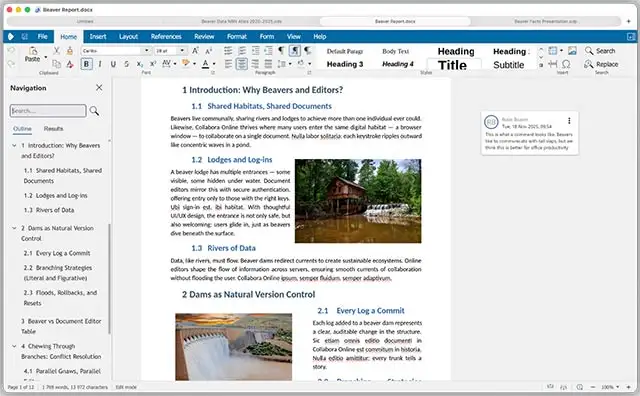Switch to the Review tab
Viewport: 640px width, 396px height.
(x=204, y=36)
